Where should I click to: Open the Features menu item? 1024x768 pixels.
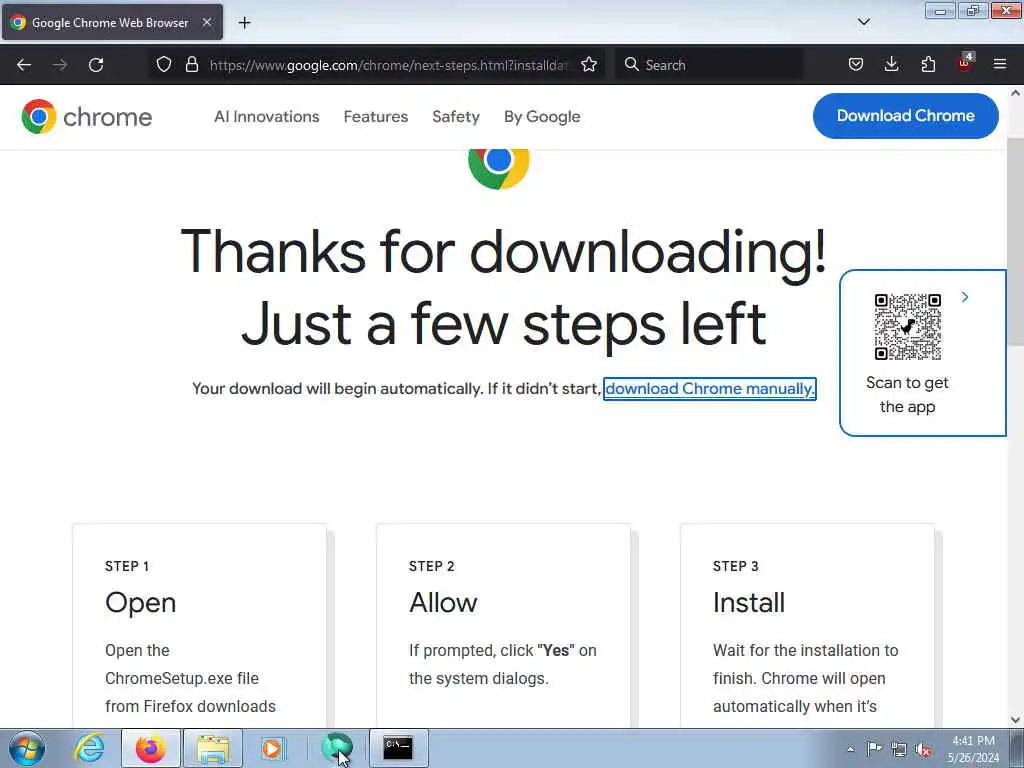click(376, 117)
